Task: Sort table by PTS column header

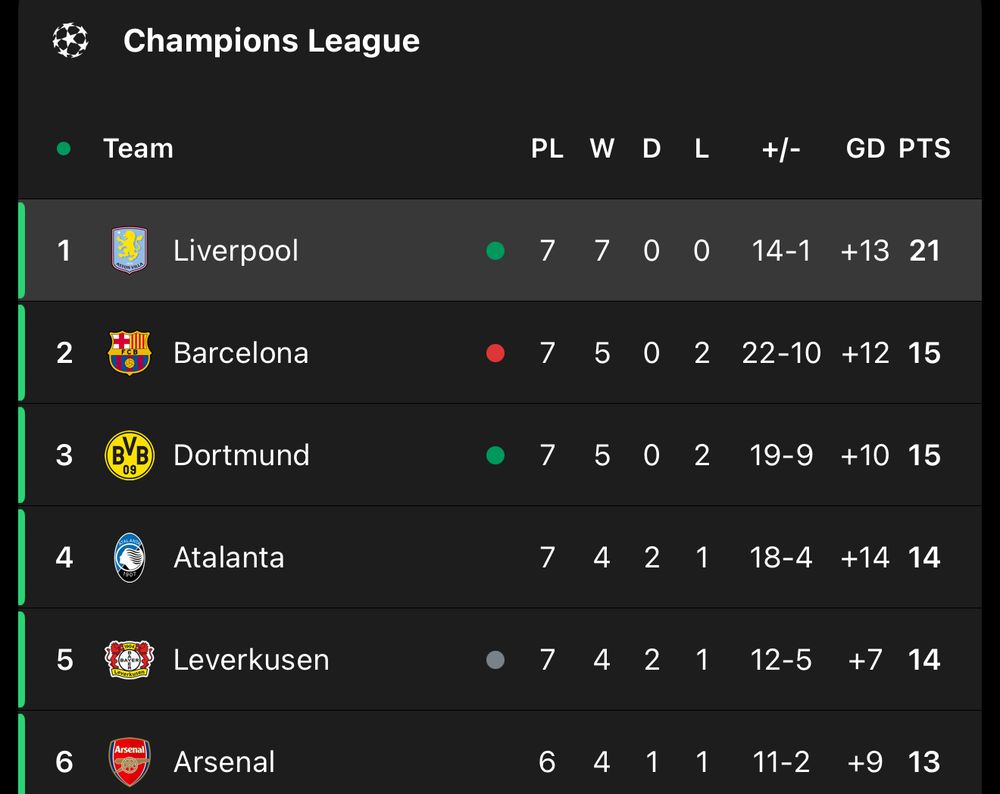Action: click(x=924, y=149)
